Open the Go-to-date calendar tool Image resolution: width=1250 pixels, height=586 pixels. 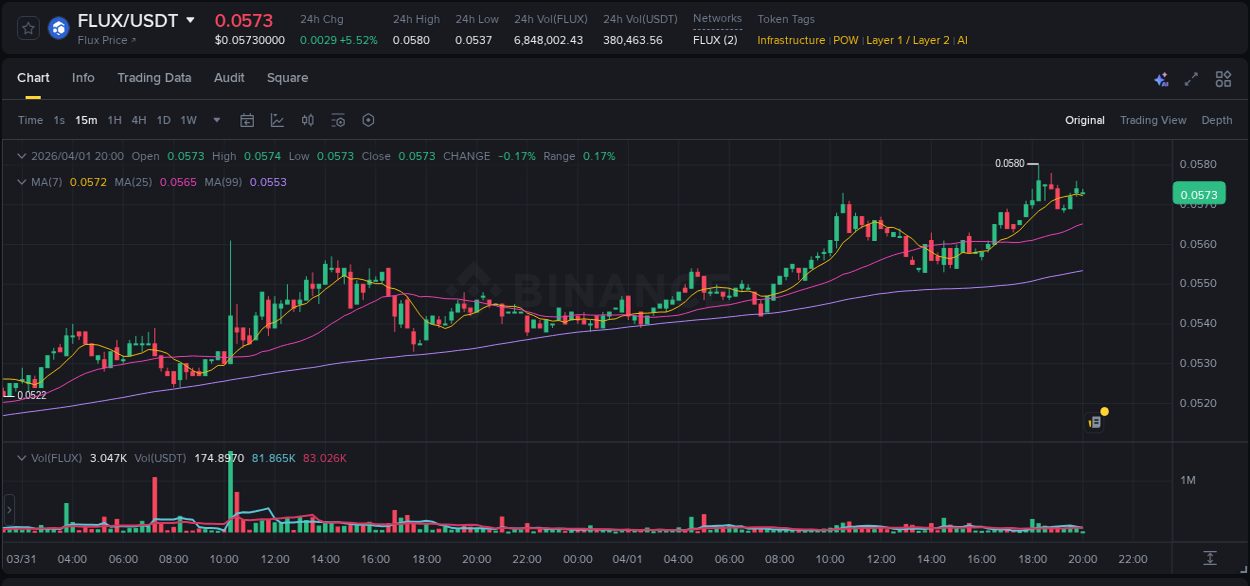pyautogui.click(x=247, y=120)
